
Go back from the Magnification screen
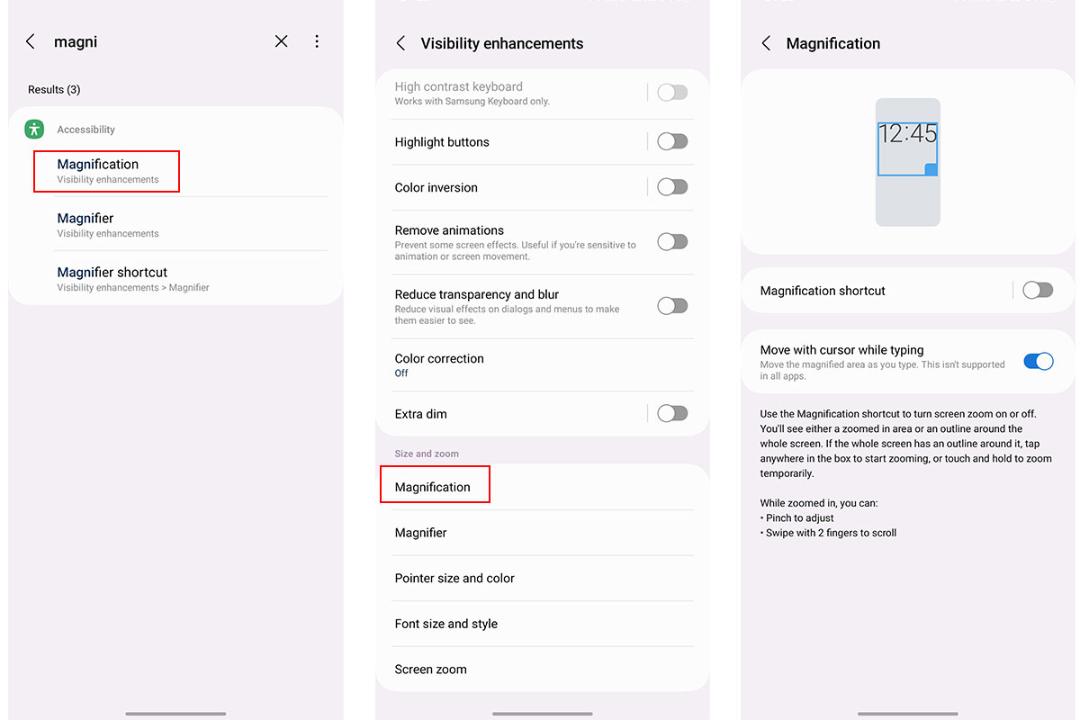point(766,43)
